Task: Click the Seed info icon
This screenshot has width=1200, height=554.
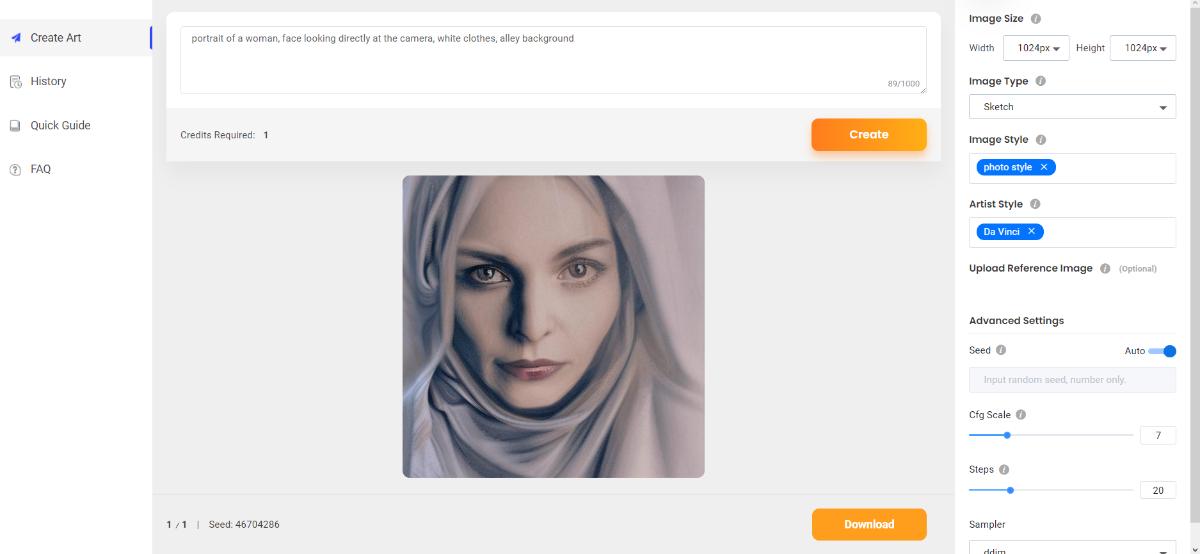Action: coord(1001,350)
